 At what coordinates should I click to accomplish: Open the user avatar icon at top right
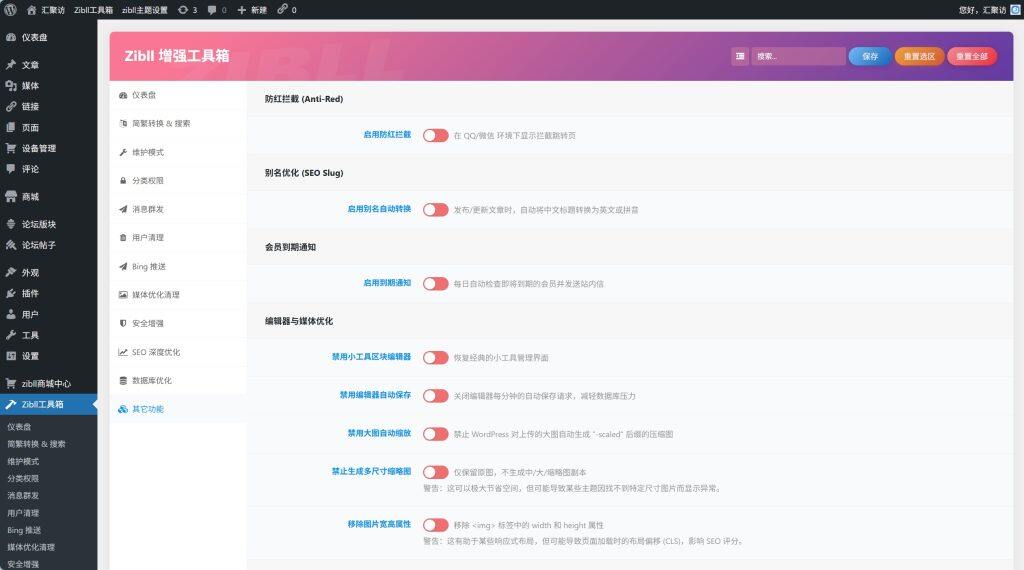pos(1016,10)
